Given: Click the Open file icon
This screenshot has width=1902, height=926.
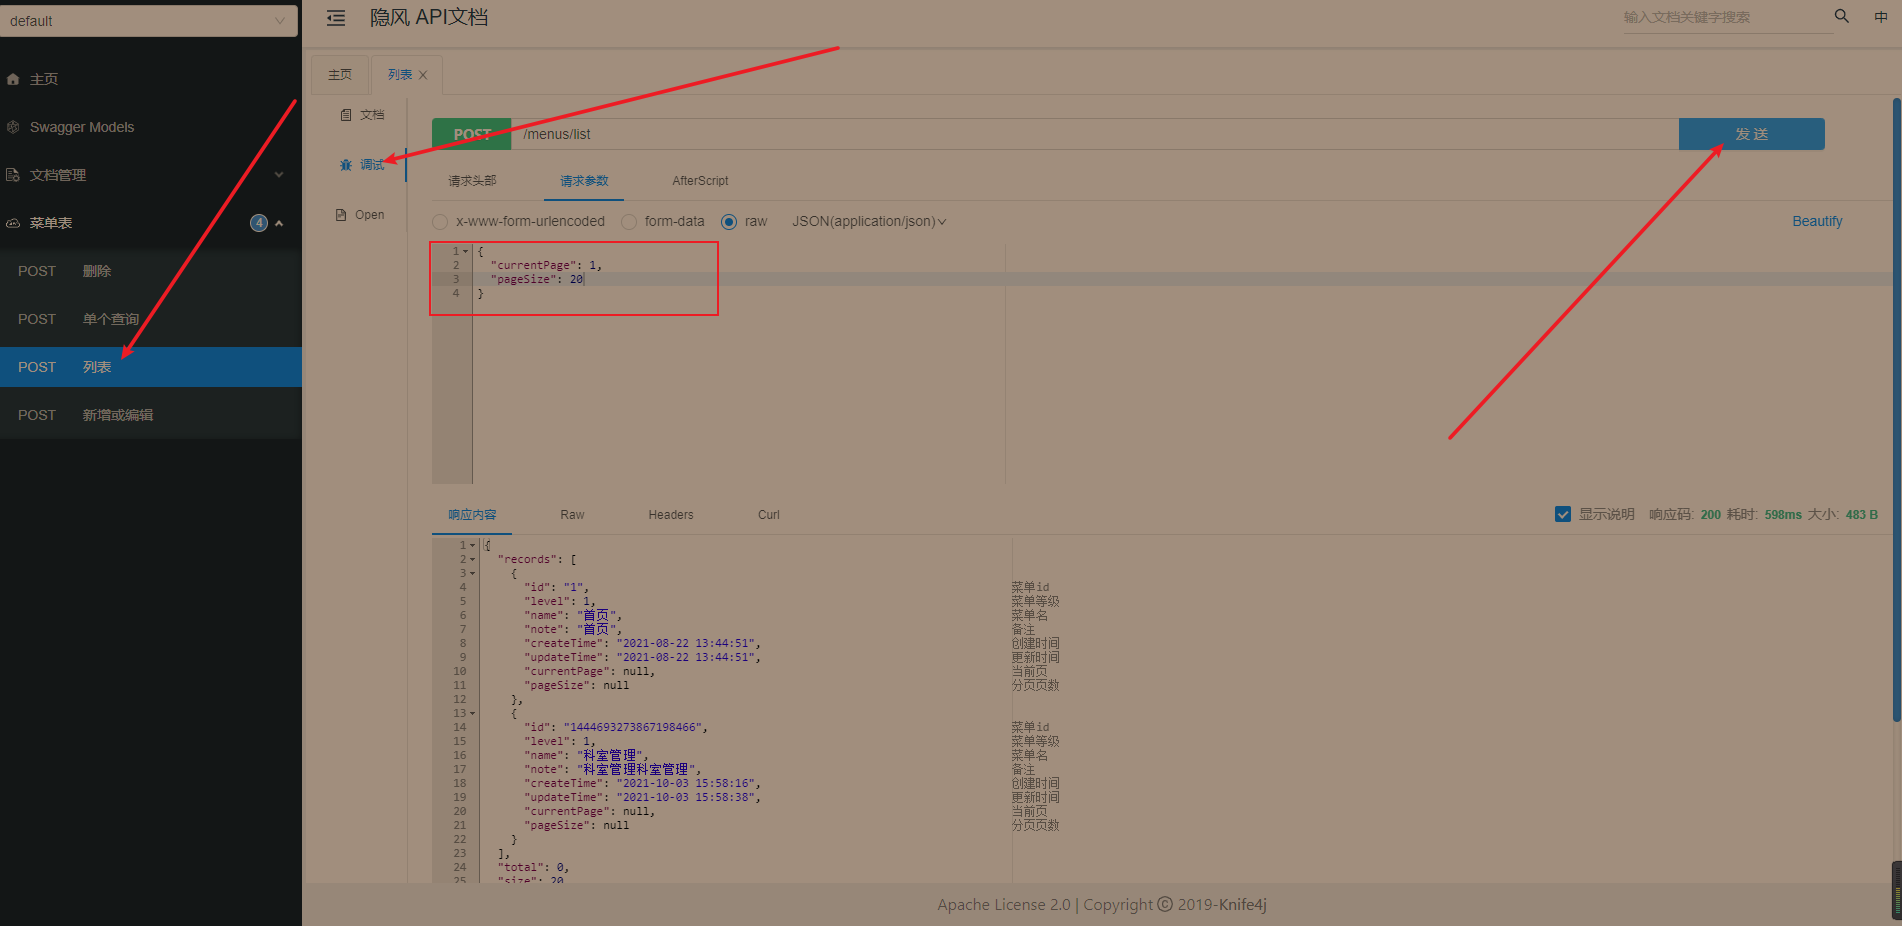Looking at the screenshot, I should (341, 215).
